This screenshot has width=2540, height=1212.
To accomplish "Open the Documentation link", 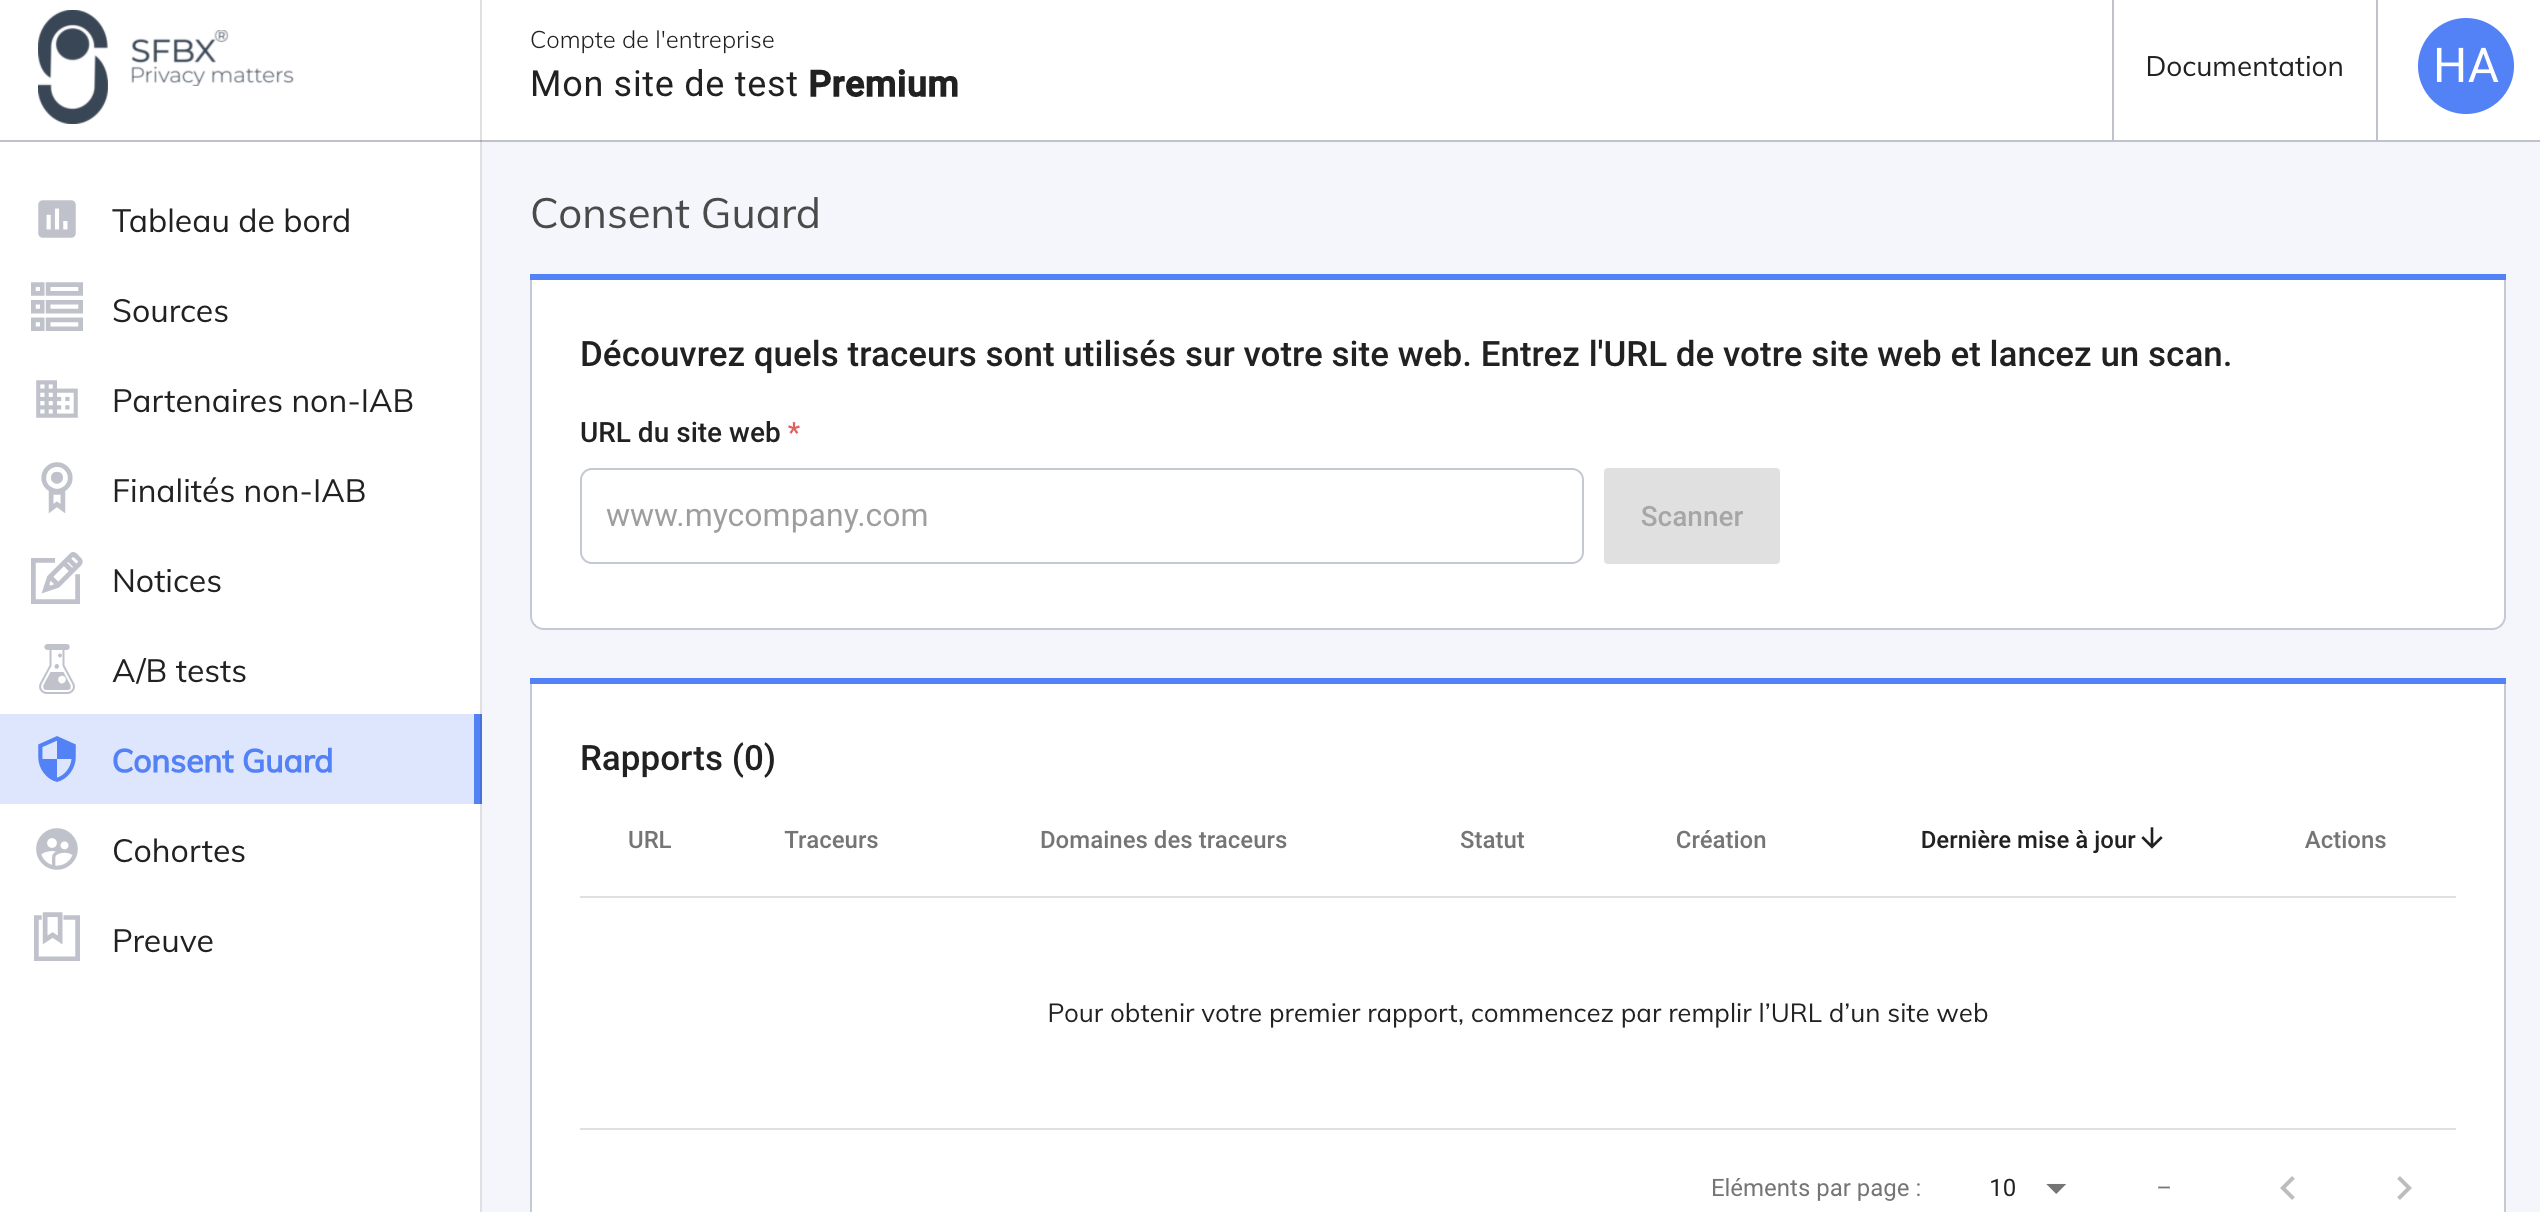I will [2244, 67].
